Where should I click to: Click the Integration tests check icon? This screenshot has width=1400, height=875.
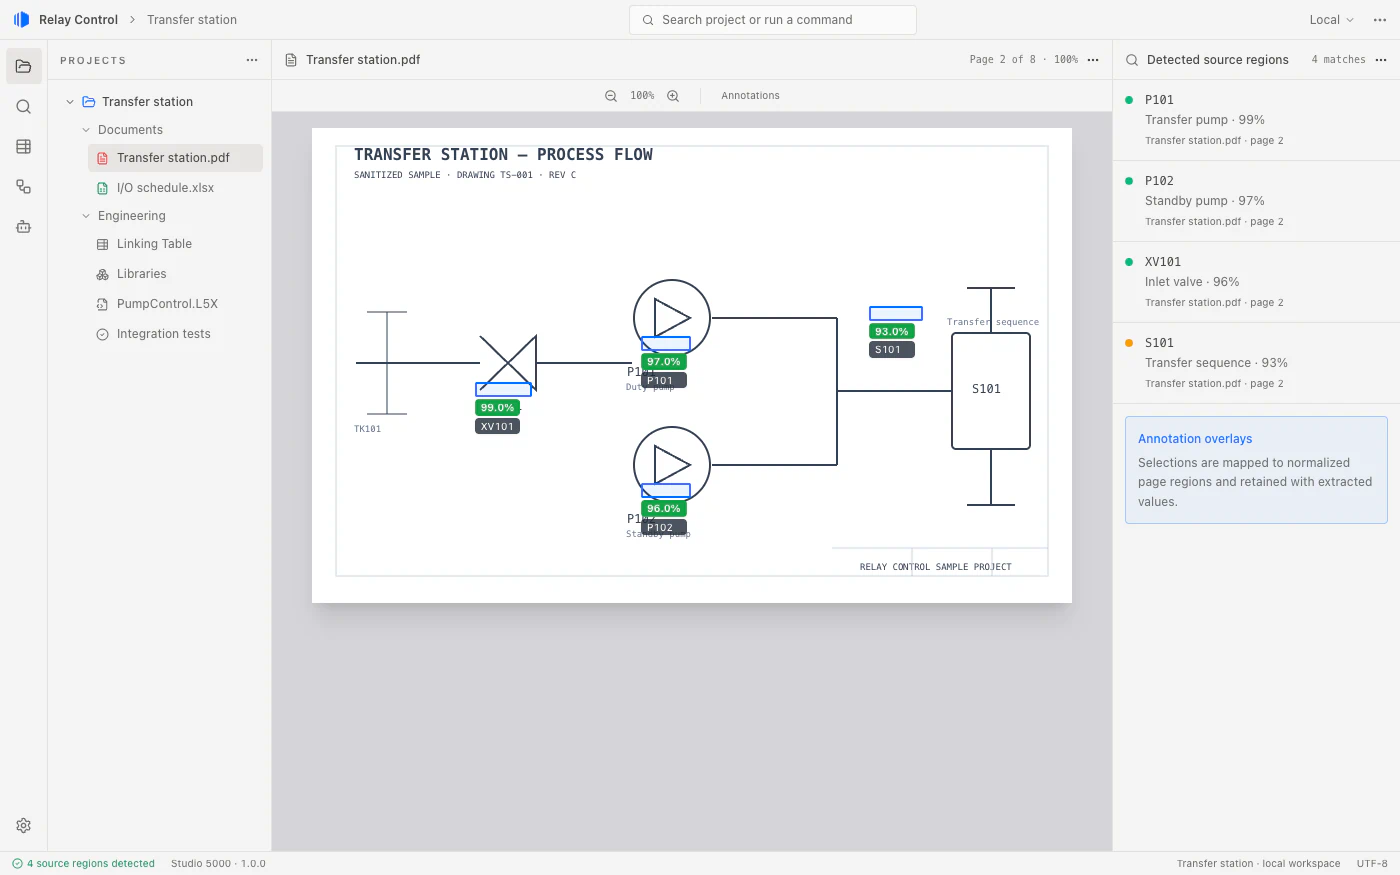click(x=102, y=334)
